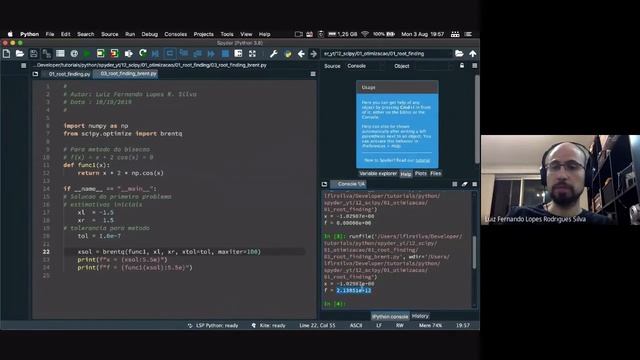Image resolution: width=640 pixels, height=360 pixels.
Task: Open the Tools menu
Action: click(227, 34)
